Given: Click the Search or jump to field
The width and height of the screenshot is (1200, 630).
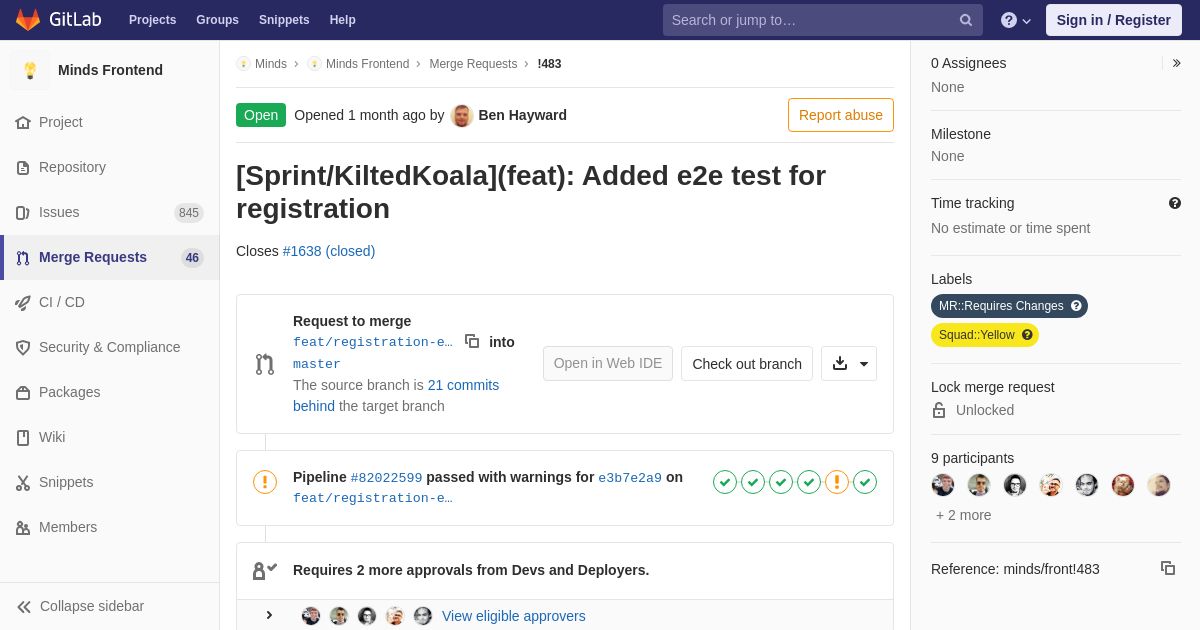Looking at the screenshot, I should coord(823,20).
